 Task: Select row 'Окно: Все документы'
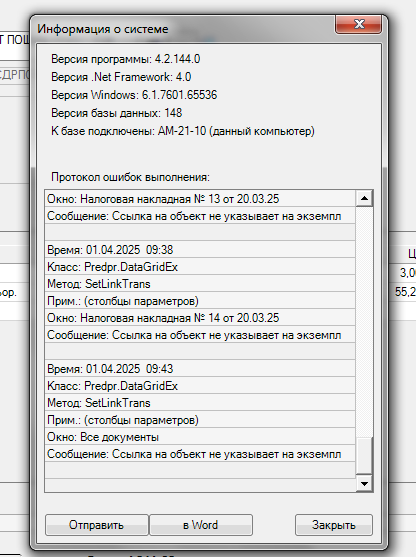(x=200, y=437)
